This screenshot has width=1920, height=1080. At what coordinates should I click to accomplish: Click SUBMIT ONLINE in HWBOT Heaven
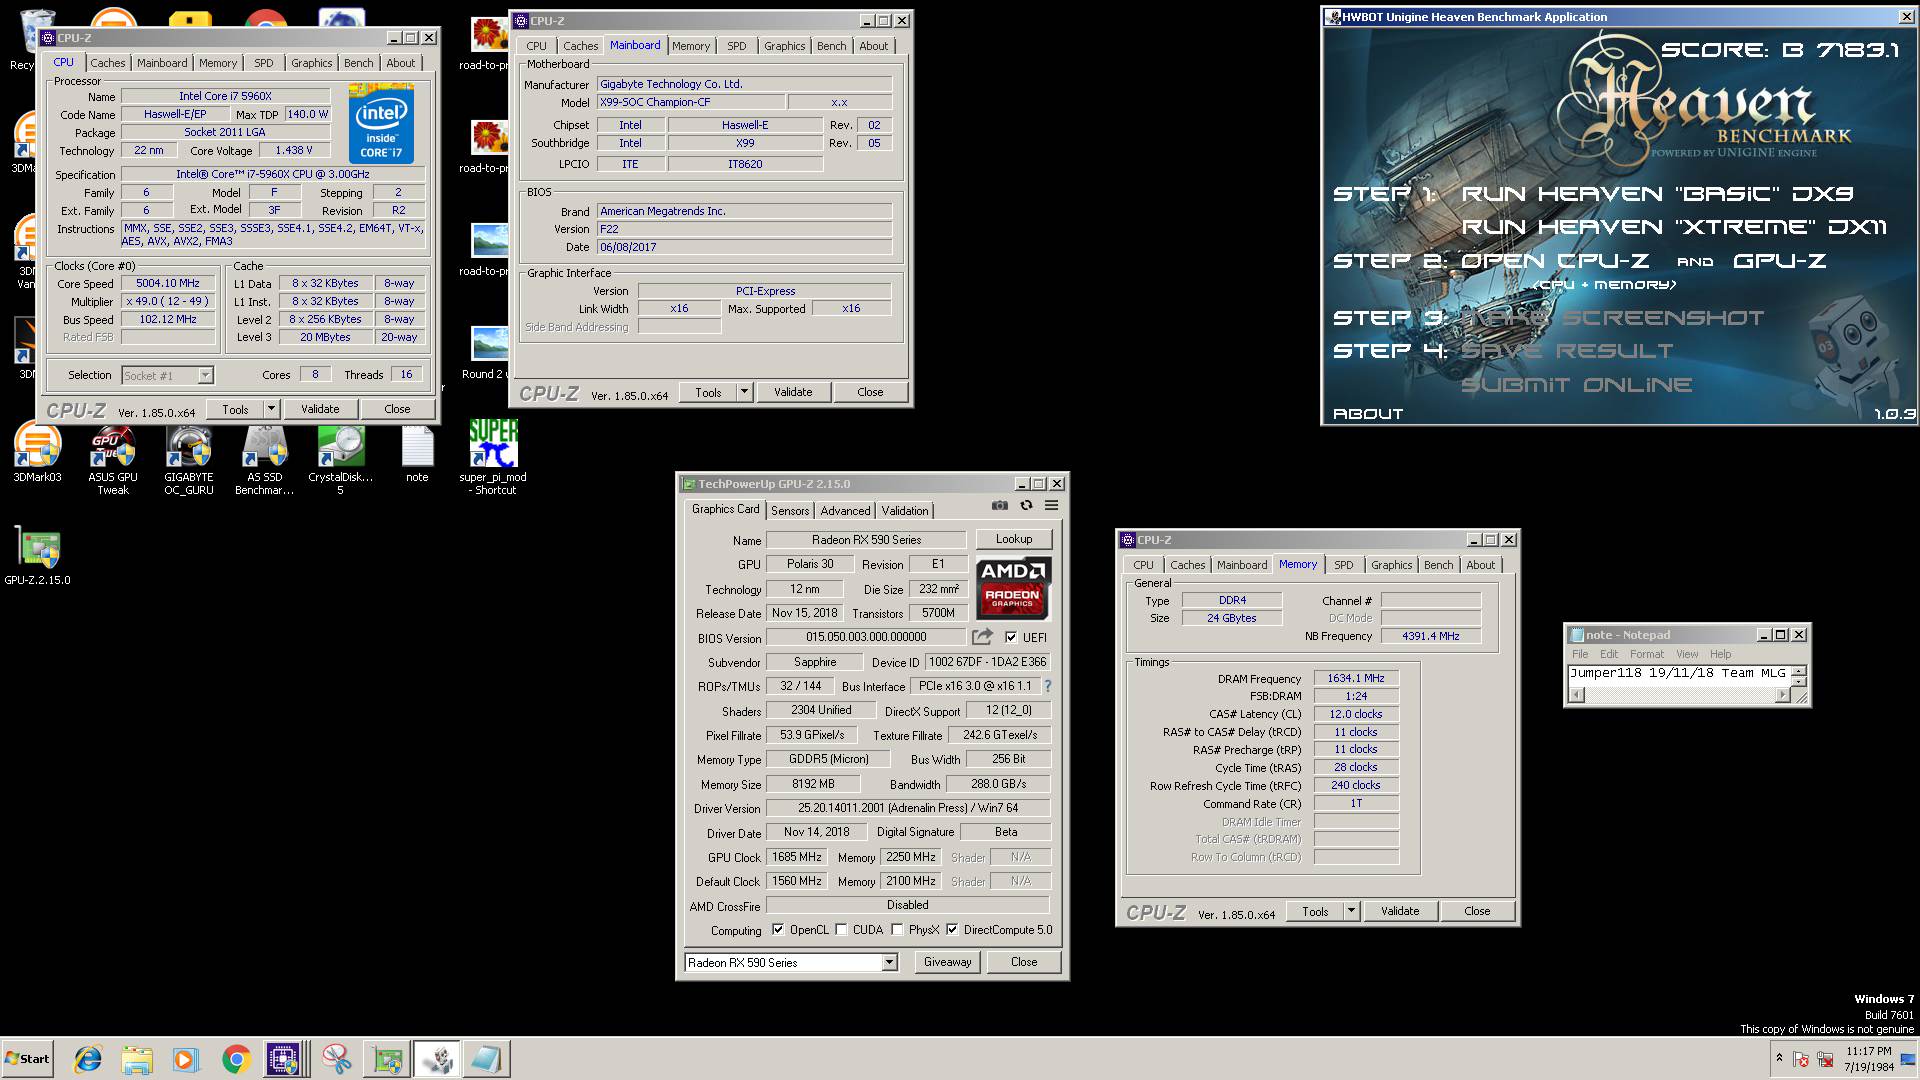coord(1576,385)
